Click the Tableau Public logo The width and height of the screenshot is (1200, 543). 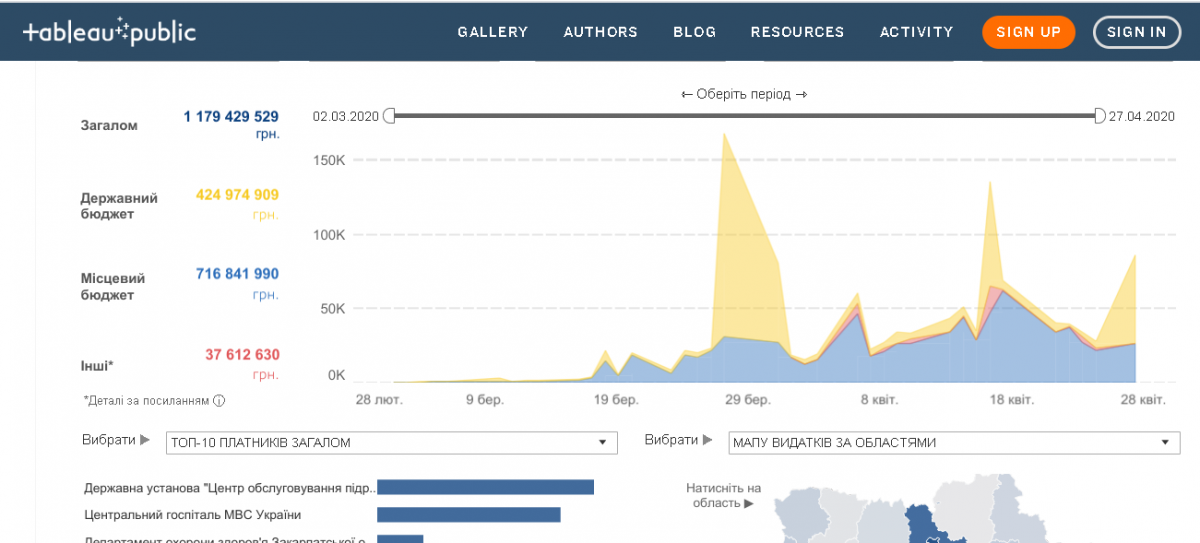pos(109,32)
